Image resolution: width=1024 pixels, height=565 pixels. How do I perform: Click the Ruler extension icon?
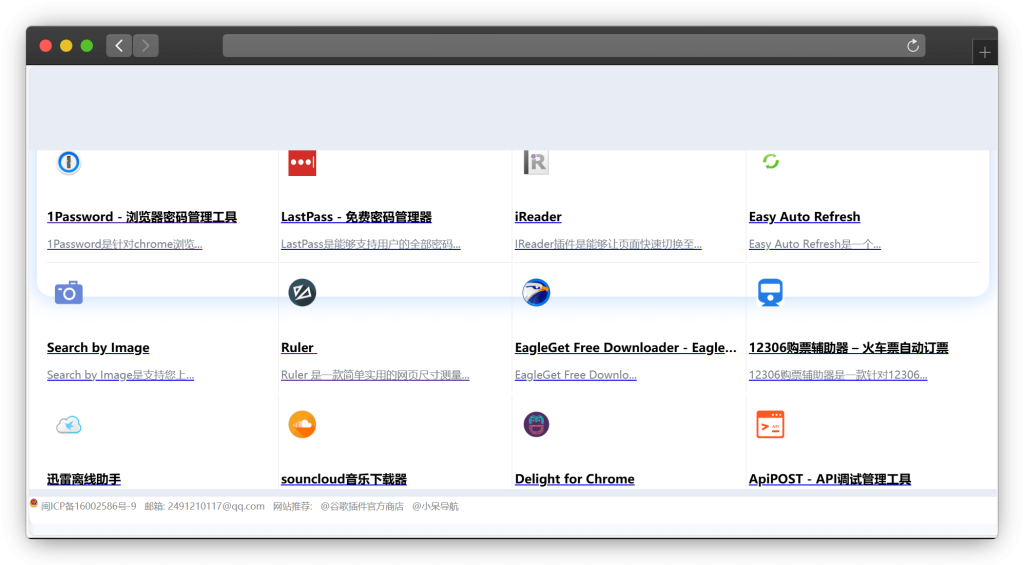tap(302, 292)
